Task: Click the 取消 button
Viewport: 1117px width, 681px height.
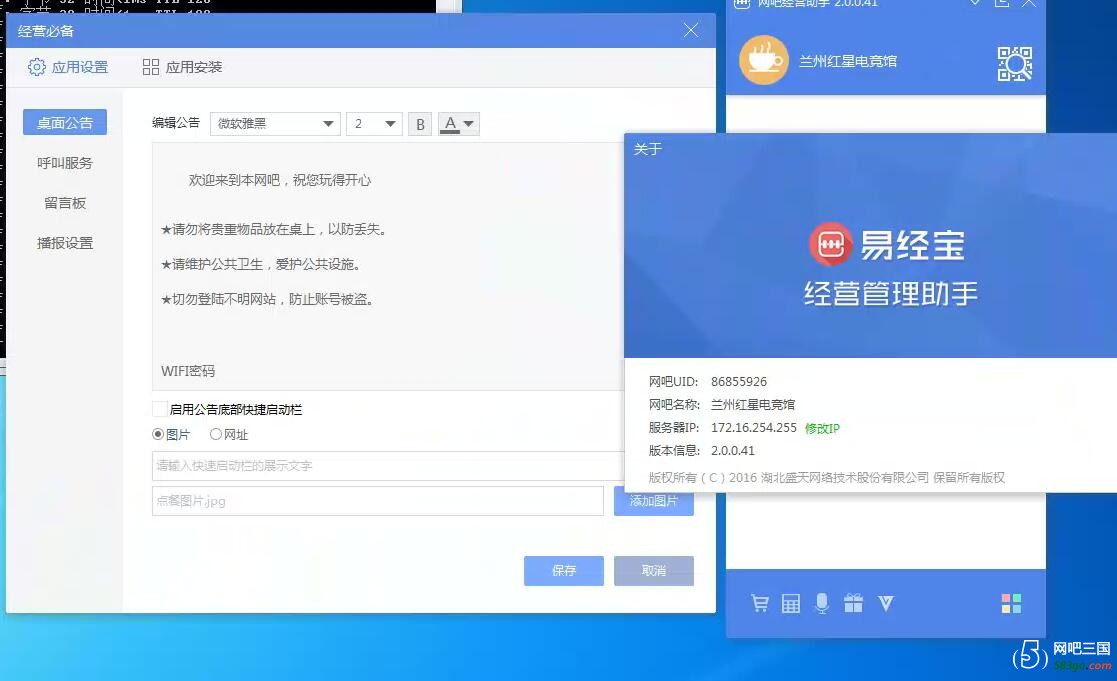Action: 654,571
